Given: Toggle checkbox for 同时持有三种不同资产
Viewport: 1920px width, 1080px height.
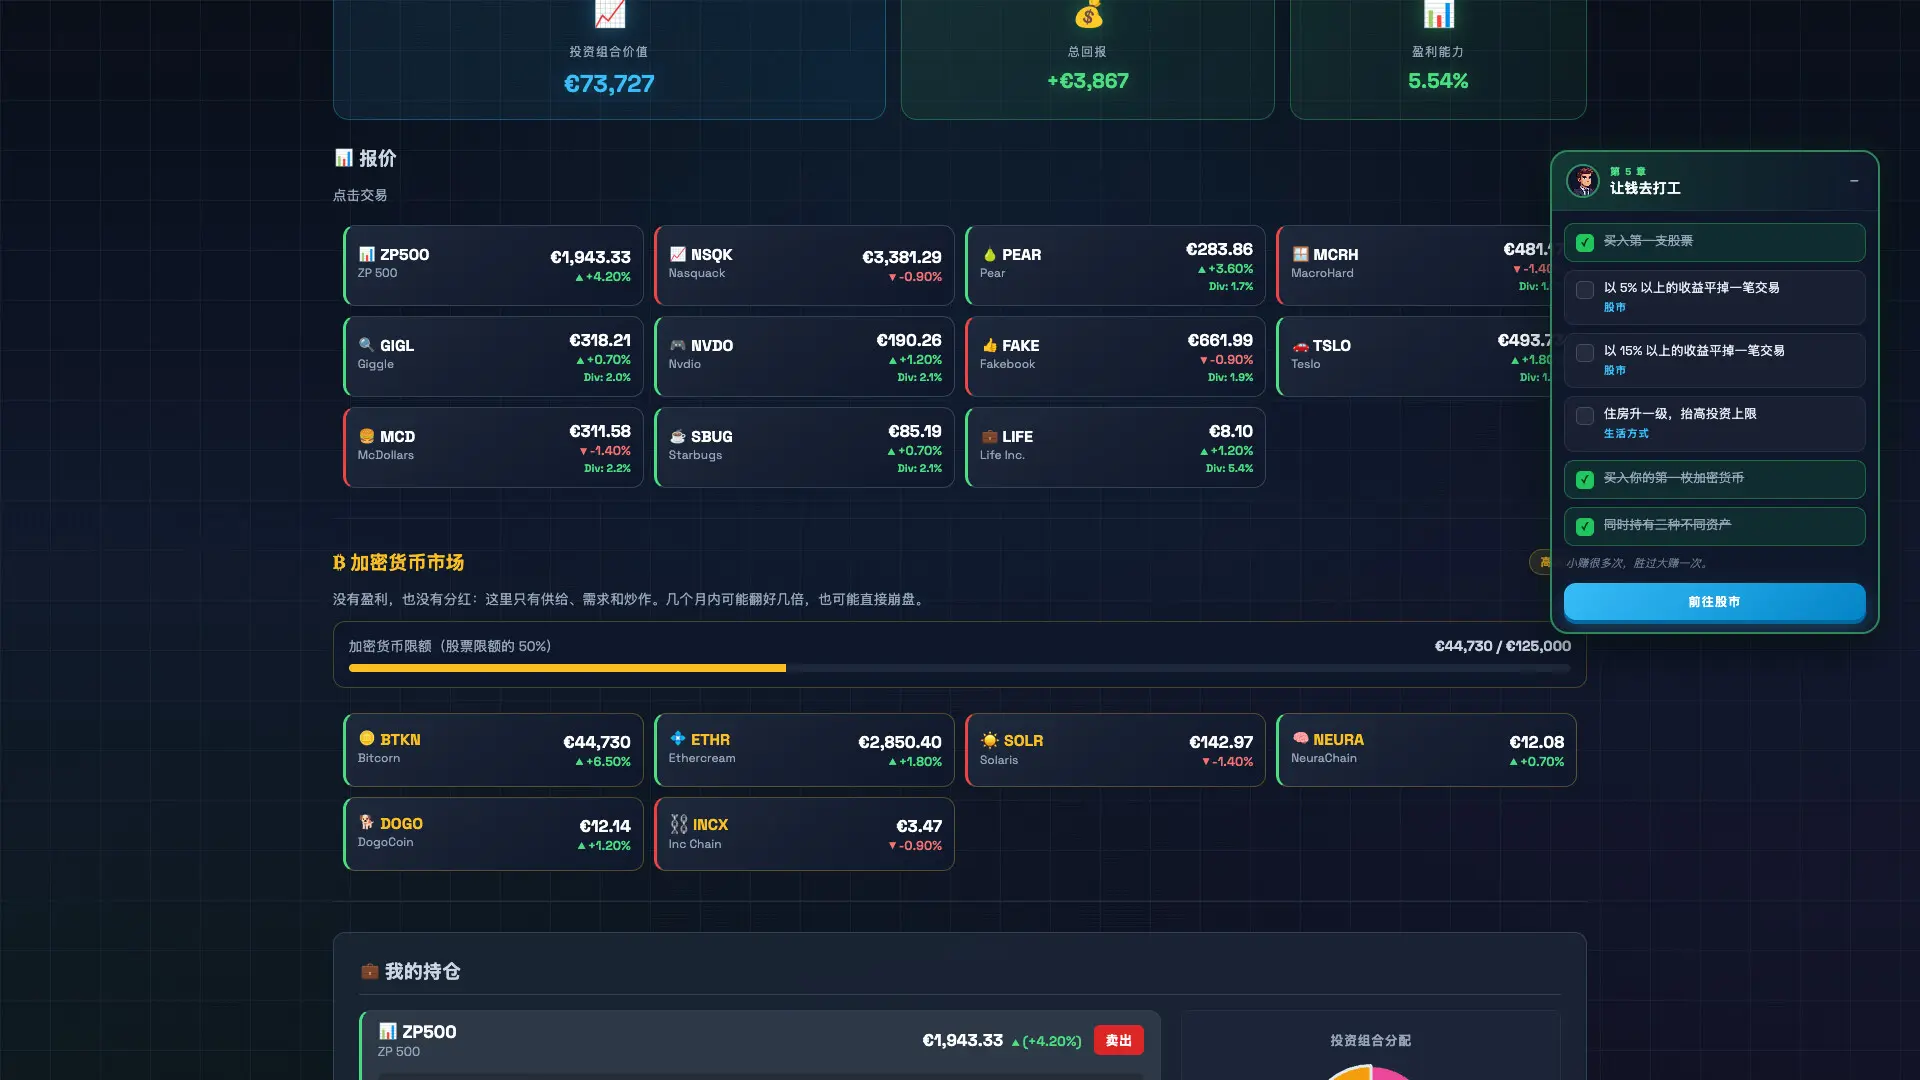Looking at the screenshot, I should (x=1584, y=527).
